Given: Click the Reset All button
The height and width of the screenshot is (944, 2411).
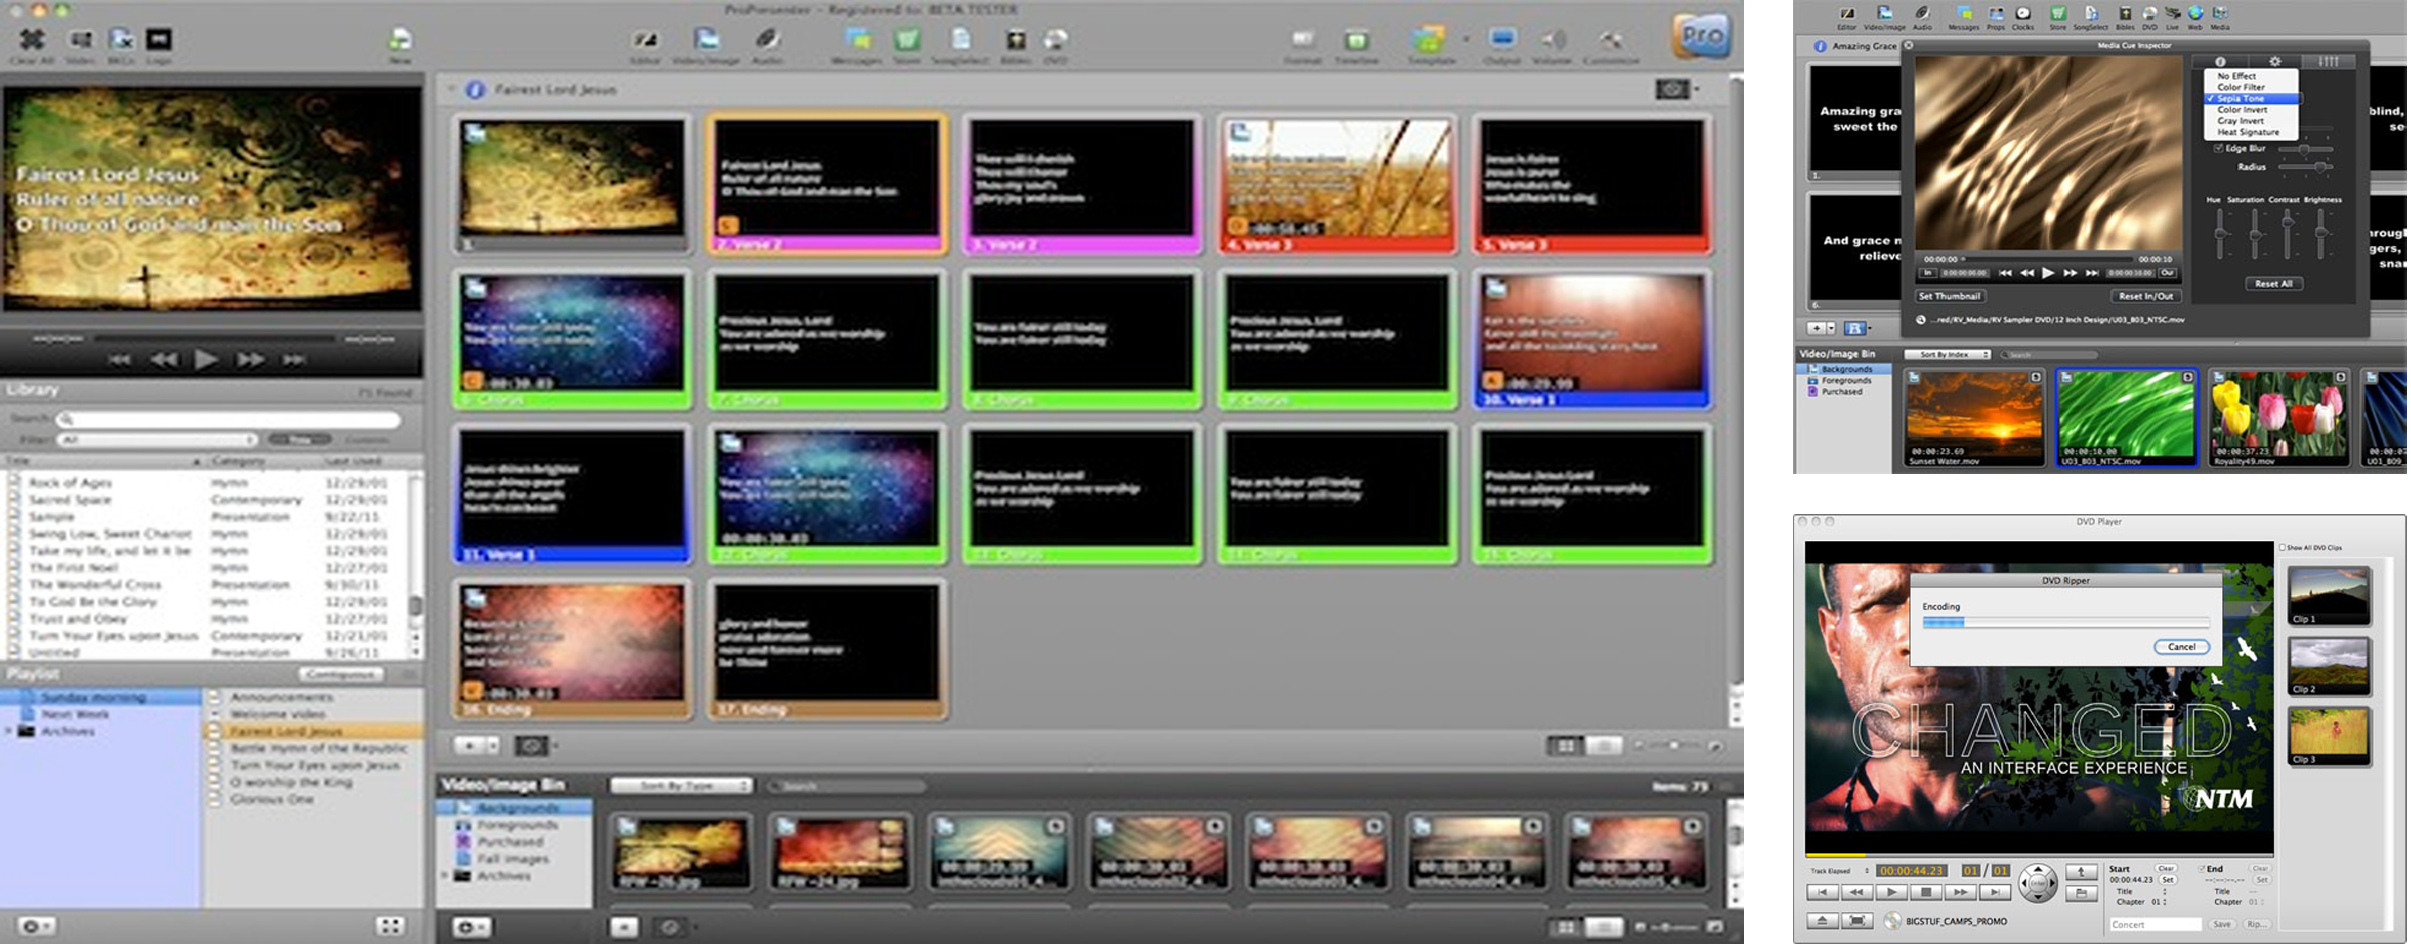Looking at the screenshot, I should pyautogui.click(x=2273, y=284).
